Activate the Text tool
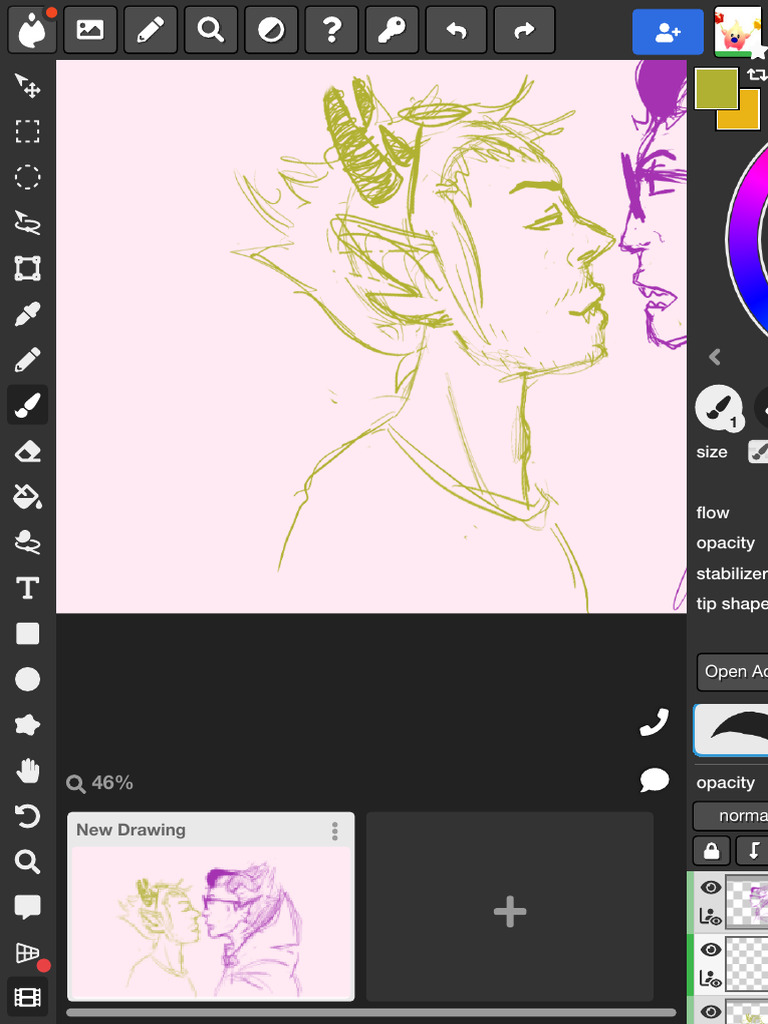The image size is (768, 1024). click(27, 588)
